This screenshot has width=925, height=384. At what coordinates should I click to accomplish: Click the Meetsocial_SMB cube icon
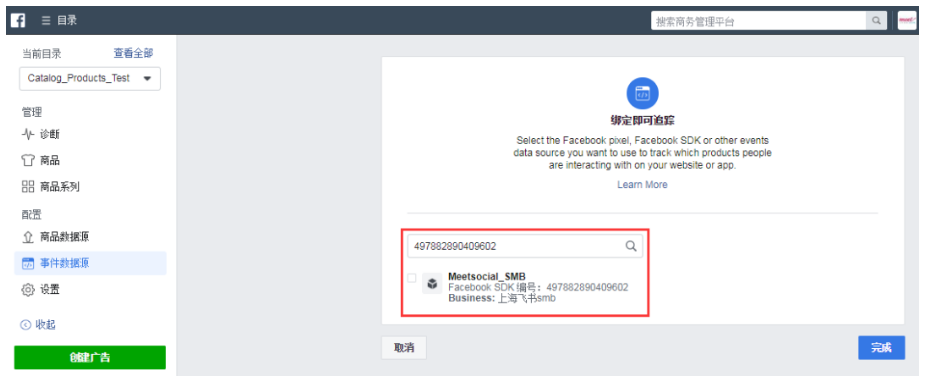coord(432,284)
